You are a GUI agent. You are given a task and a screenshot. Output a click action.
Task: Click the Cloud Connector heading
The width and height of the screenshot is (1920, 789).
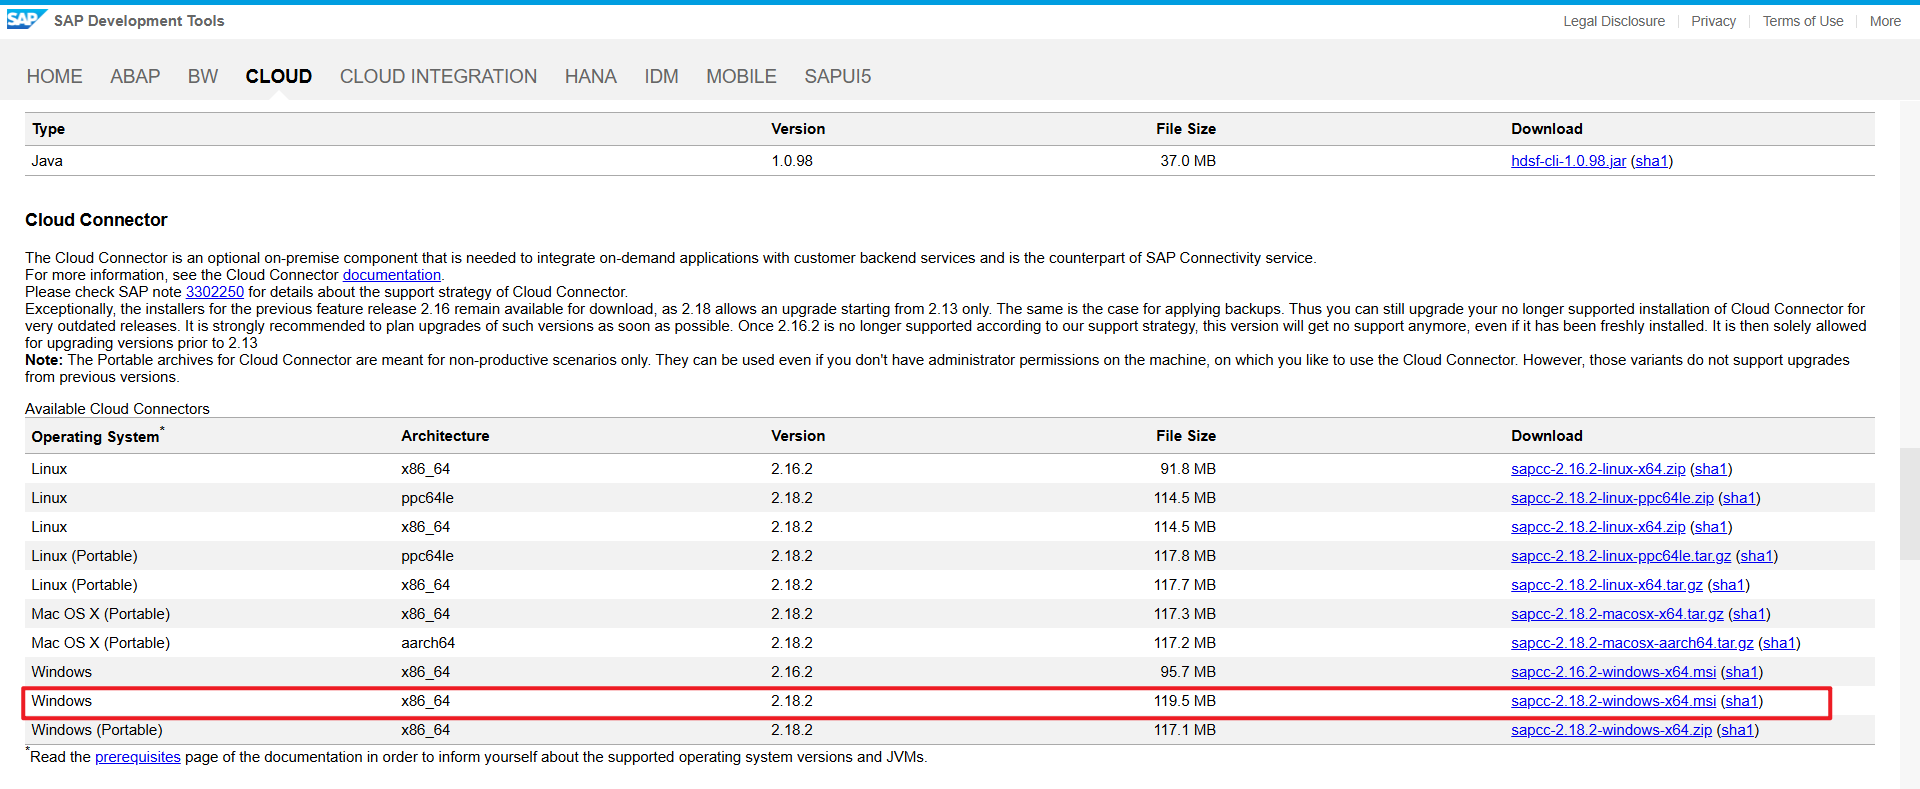pos(96,220)
